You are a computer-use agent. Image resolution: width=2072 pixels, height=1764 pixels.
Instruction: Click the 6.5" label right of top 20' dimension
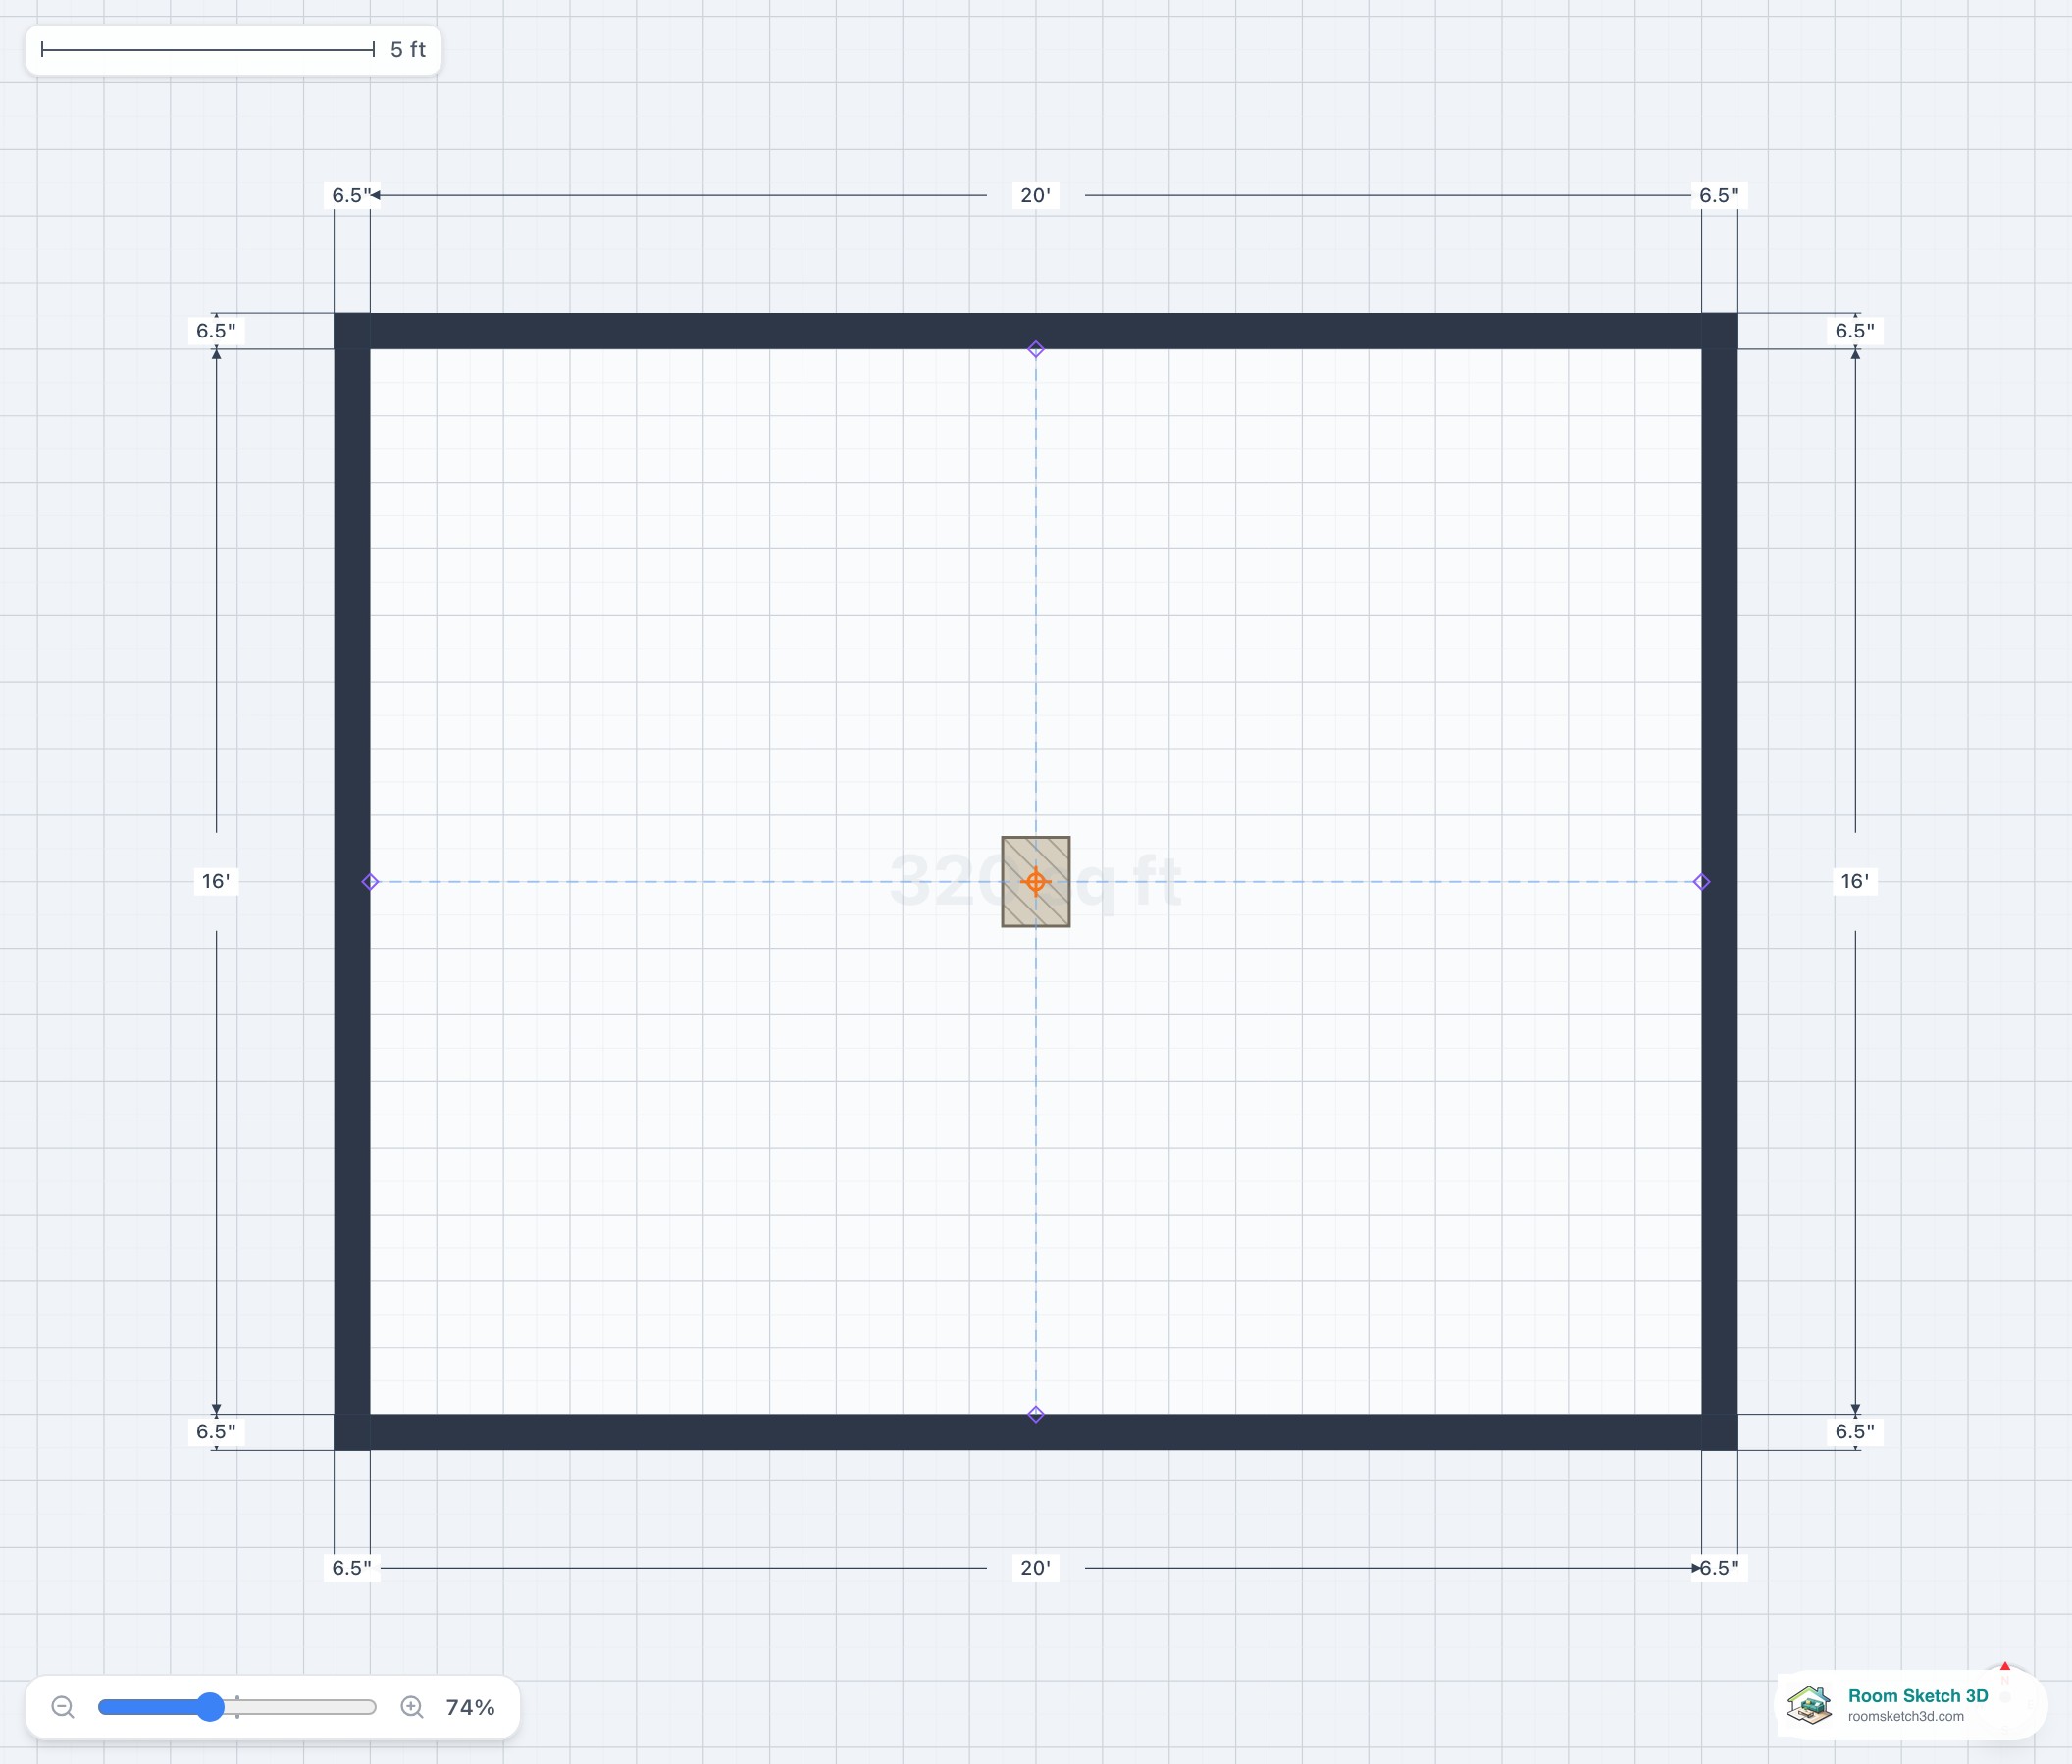(x=1719, y=195)
